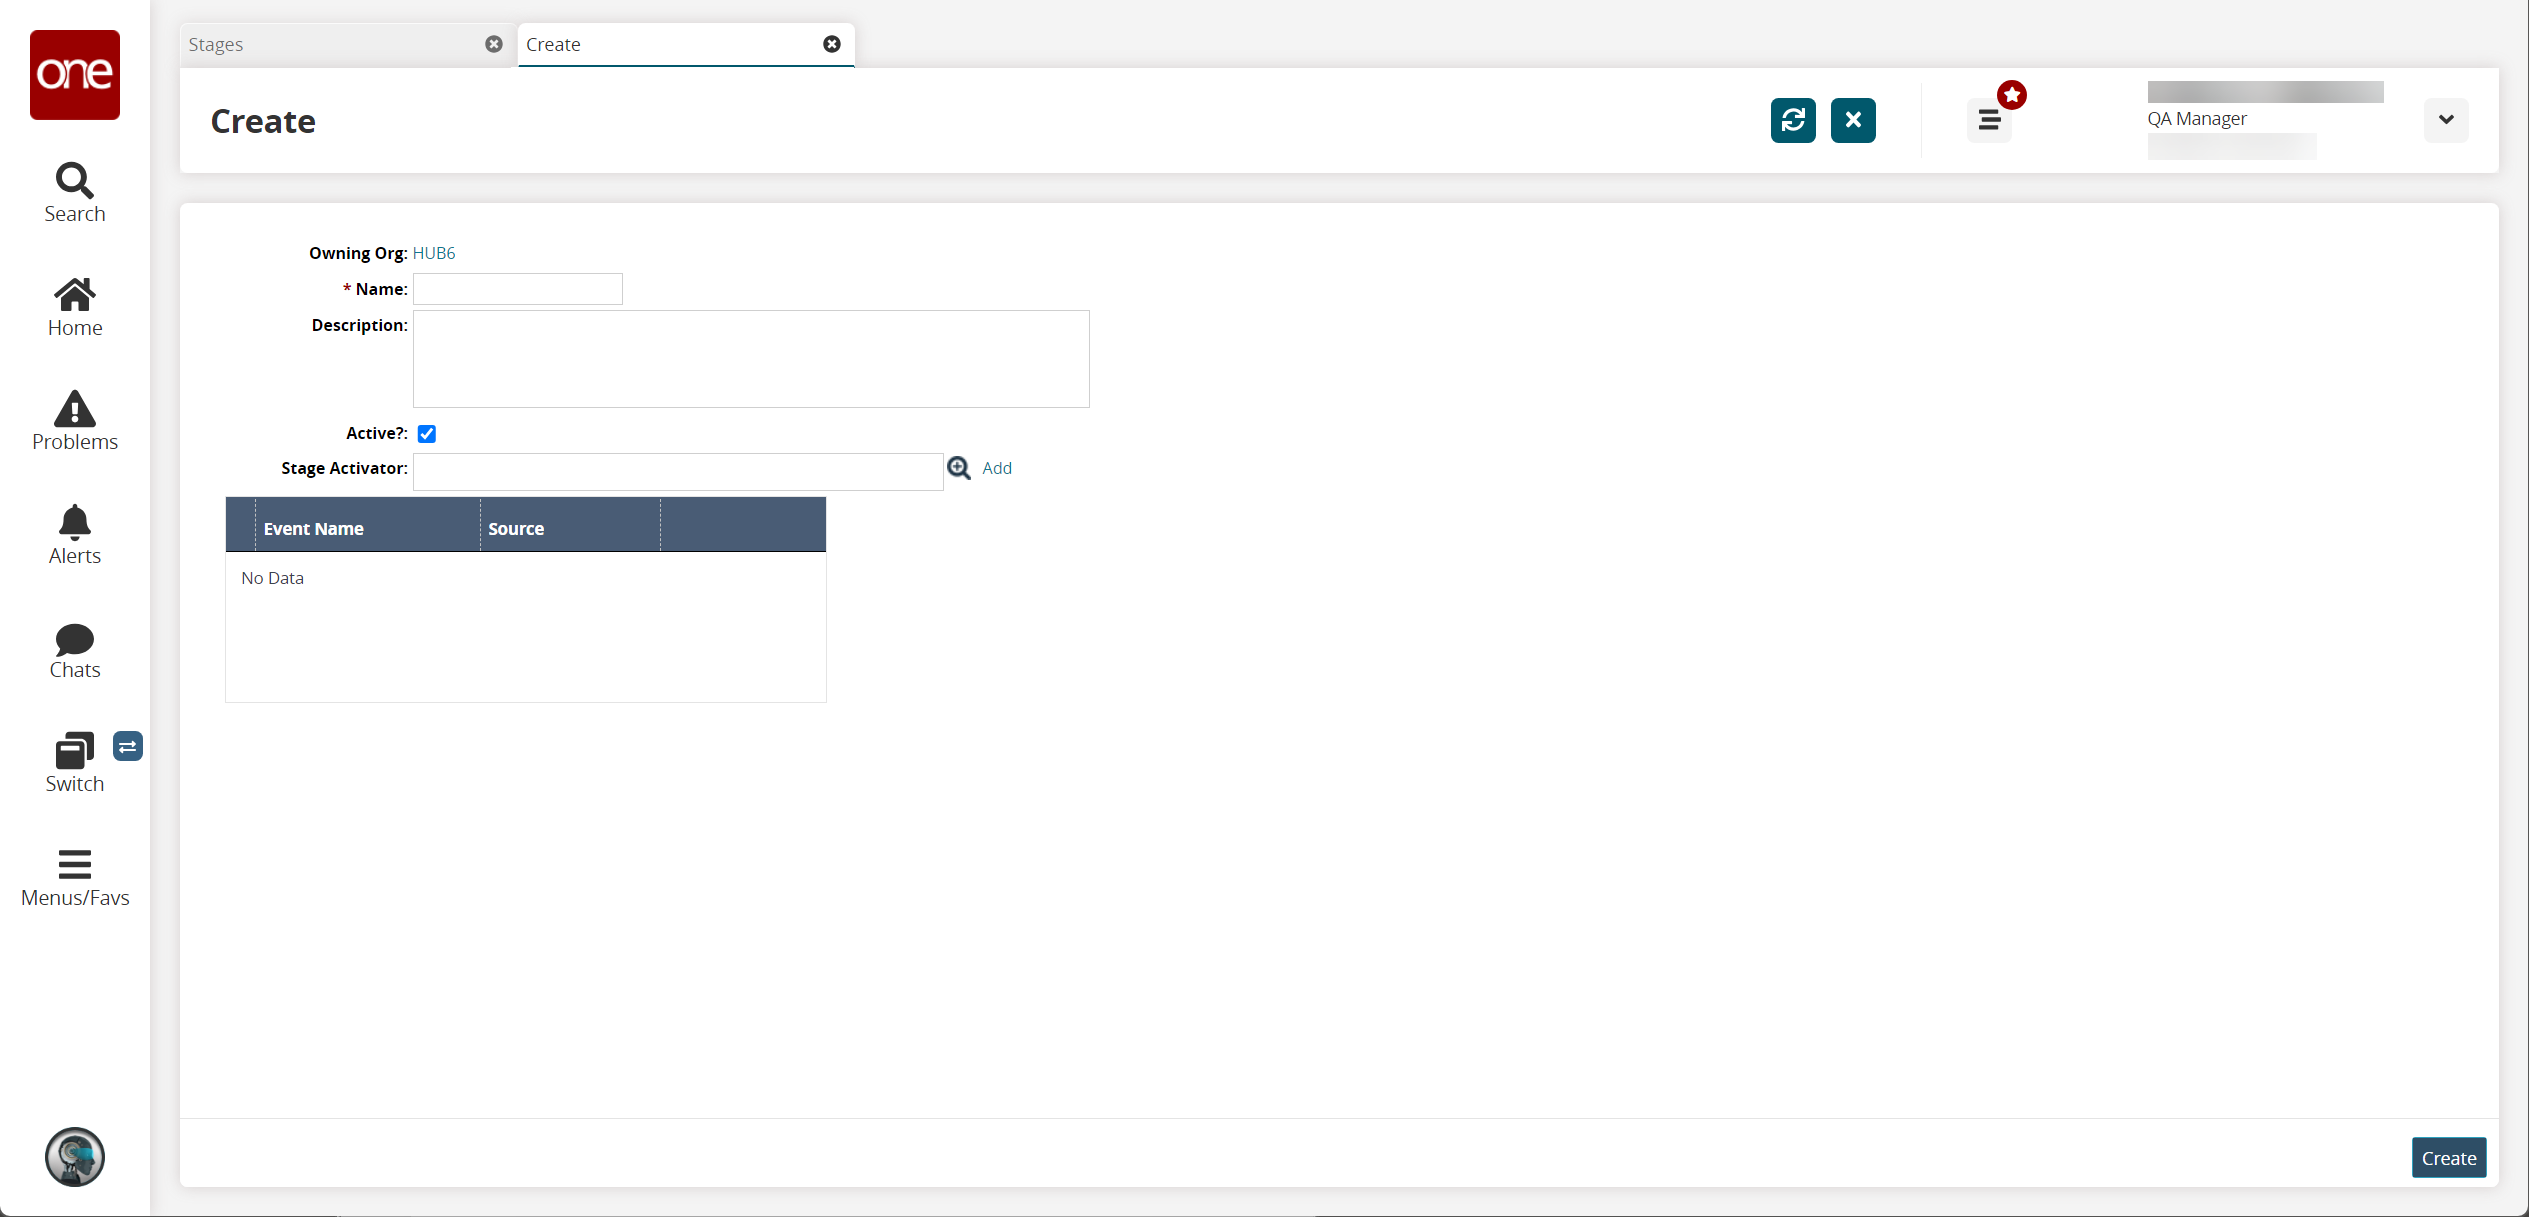2529x1217 pixels.
Task: Click the Name input field
Action: tap(519, 289)
